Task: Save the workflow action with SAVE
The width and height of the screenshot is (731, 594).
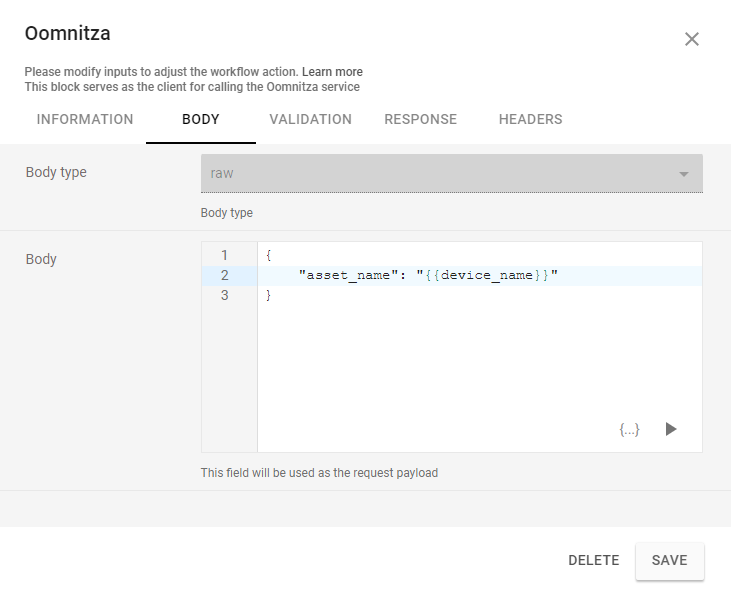Action: tap(669, 560)
